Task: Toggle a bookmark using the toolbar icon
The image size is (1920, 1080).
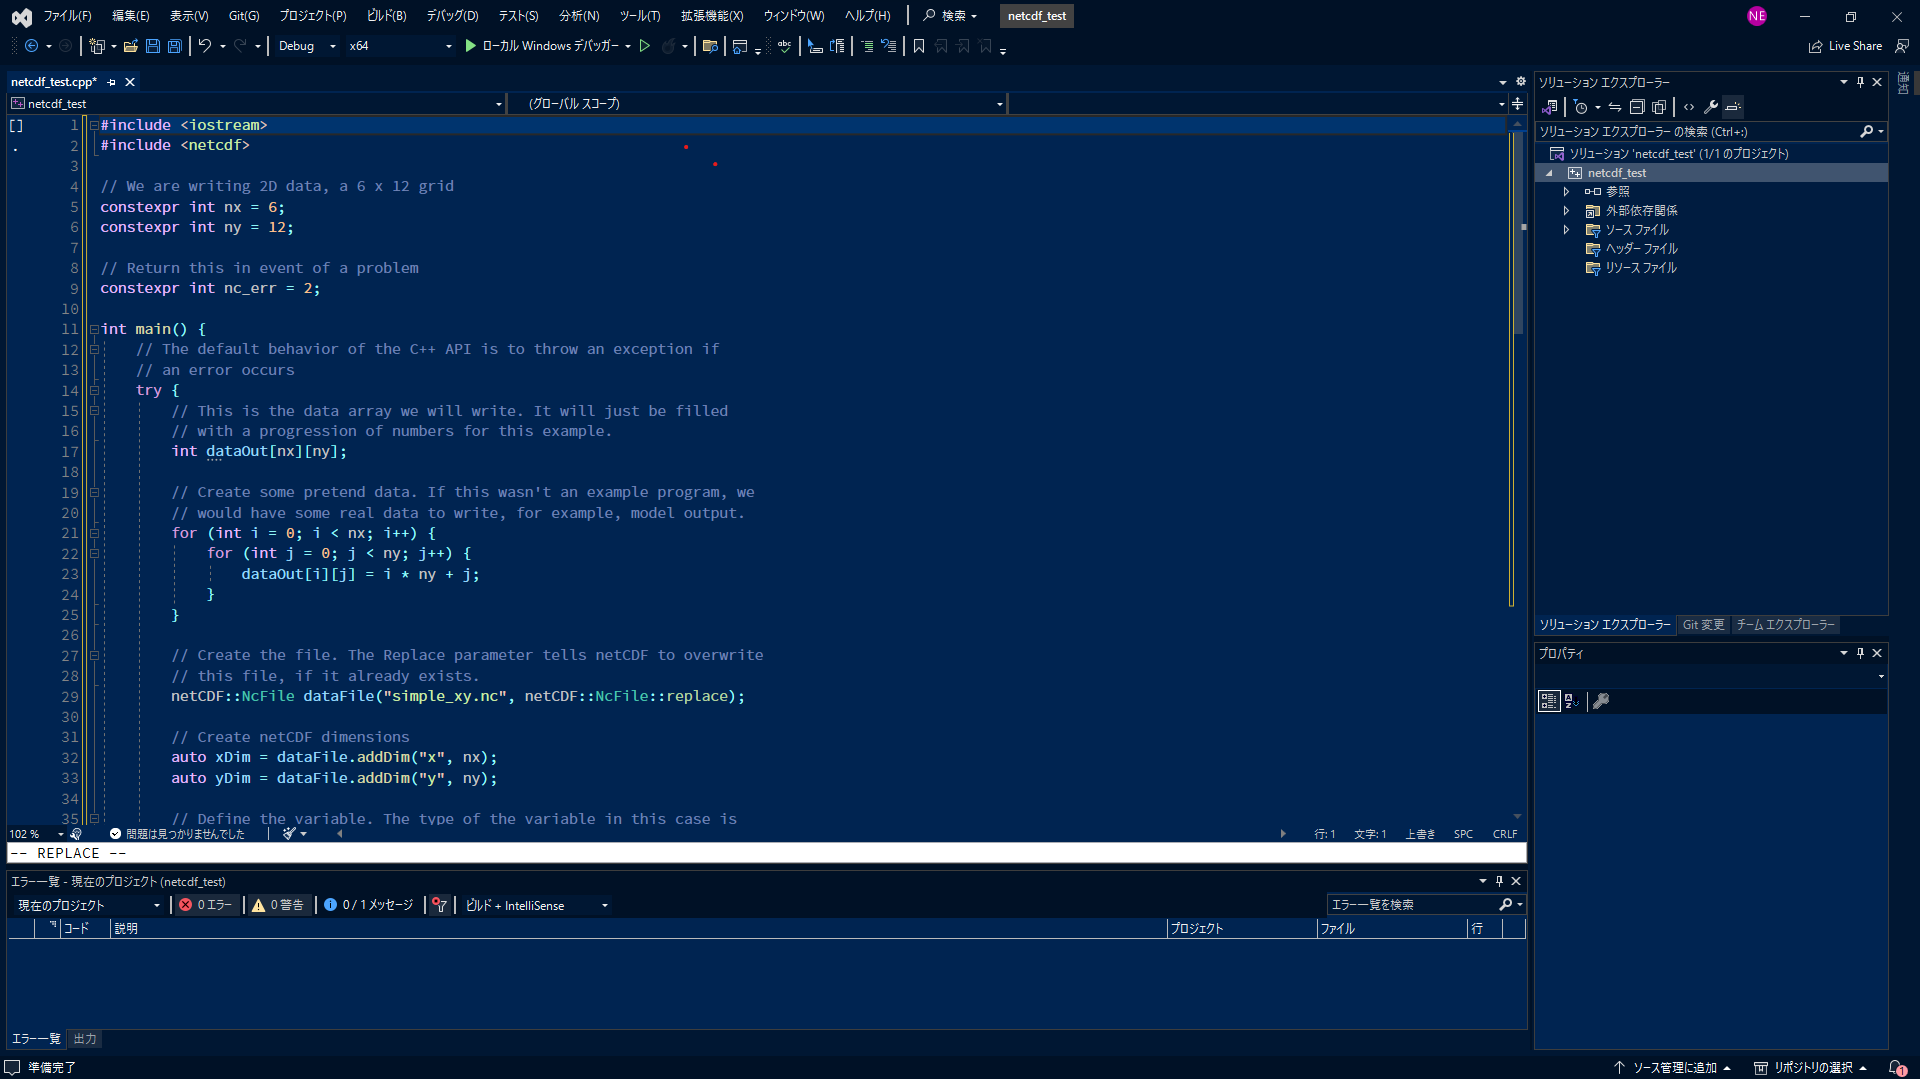Action: [918, 46]
